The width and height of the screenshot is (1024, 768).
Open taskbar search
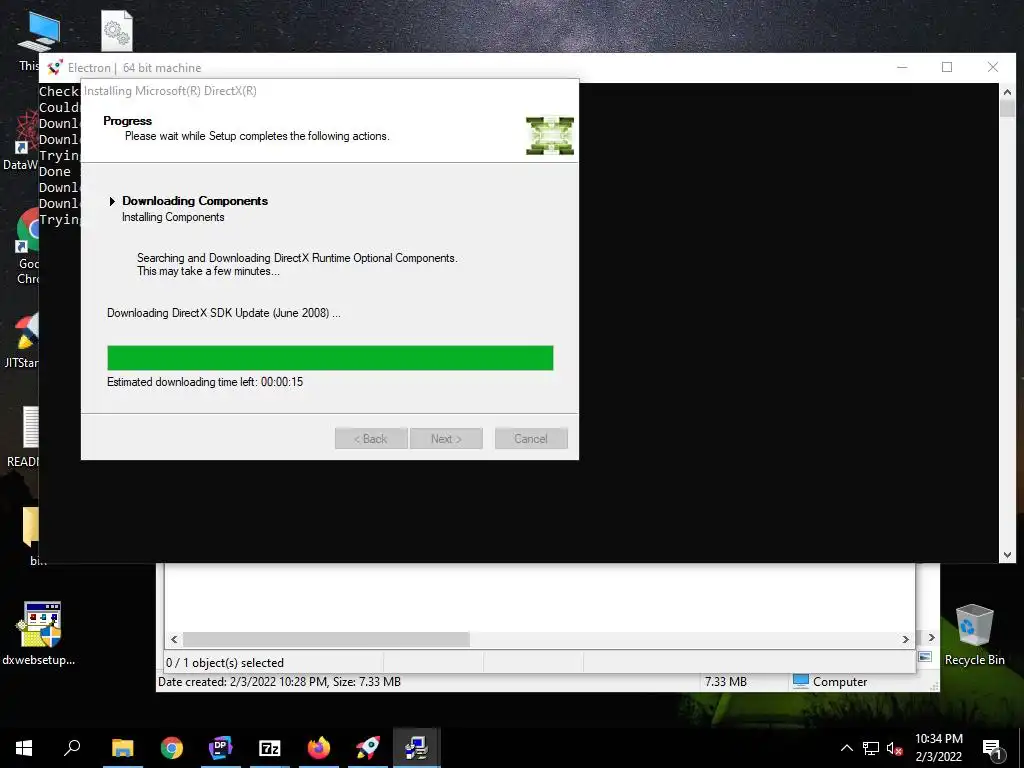point(72,748)
